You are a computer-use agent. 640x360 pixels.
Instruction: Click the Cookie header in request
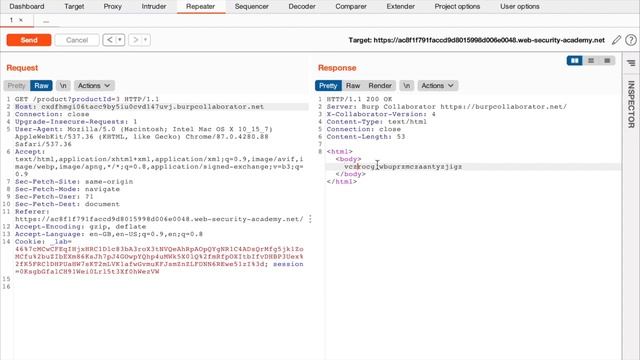click(x=159, y=257)
